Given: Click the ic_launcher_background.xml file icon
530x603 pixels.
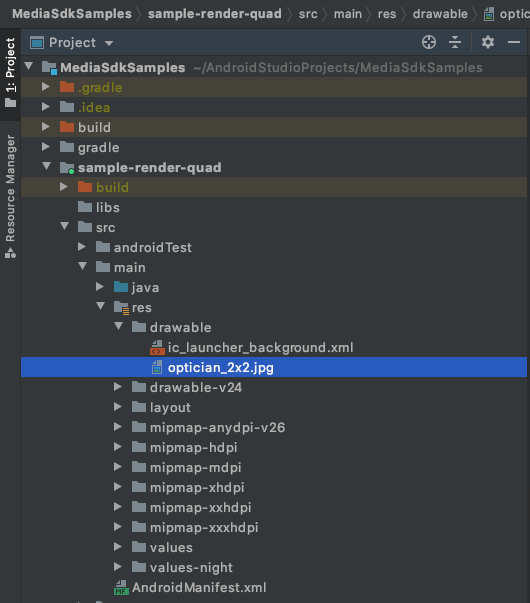Looking at the screenshot, I should click(157, 347).
